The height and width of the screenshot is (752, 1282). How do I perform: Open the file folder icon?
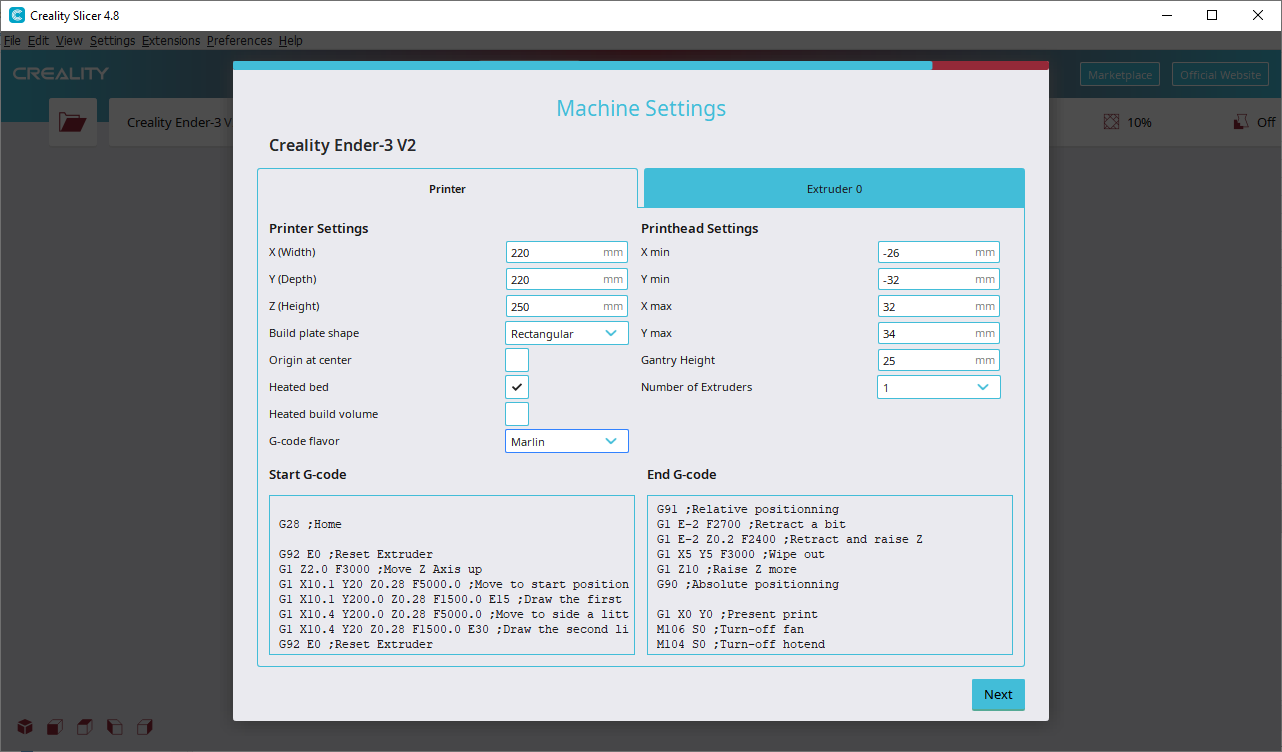point(73,122)
